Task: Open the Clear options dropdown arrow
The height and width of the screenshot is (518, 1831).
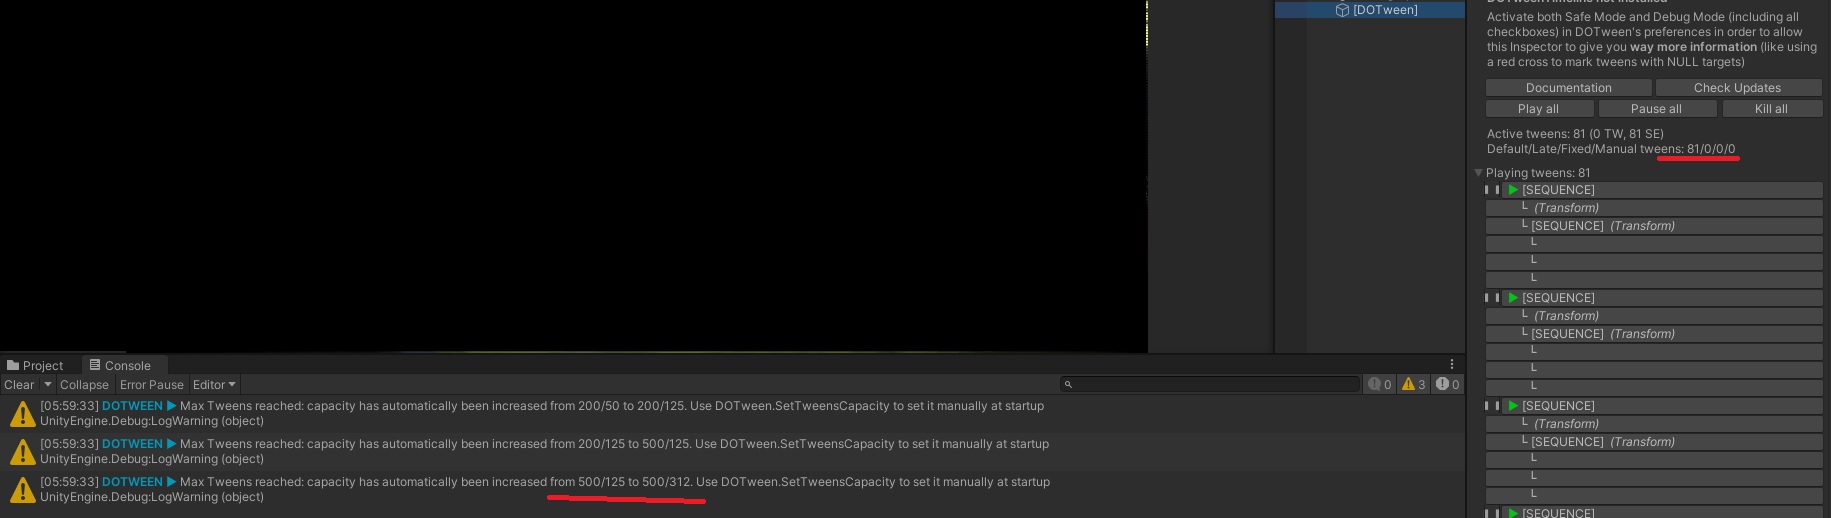Action: [47, 385]
